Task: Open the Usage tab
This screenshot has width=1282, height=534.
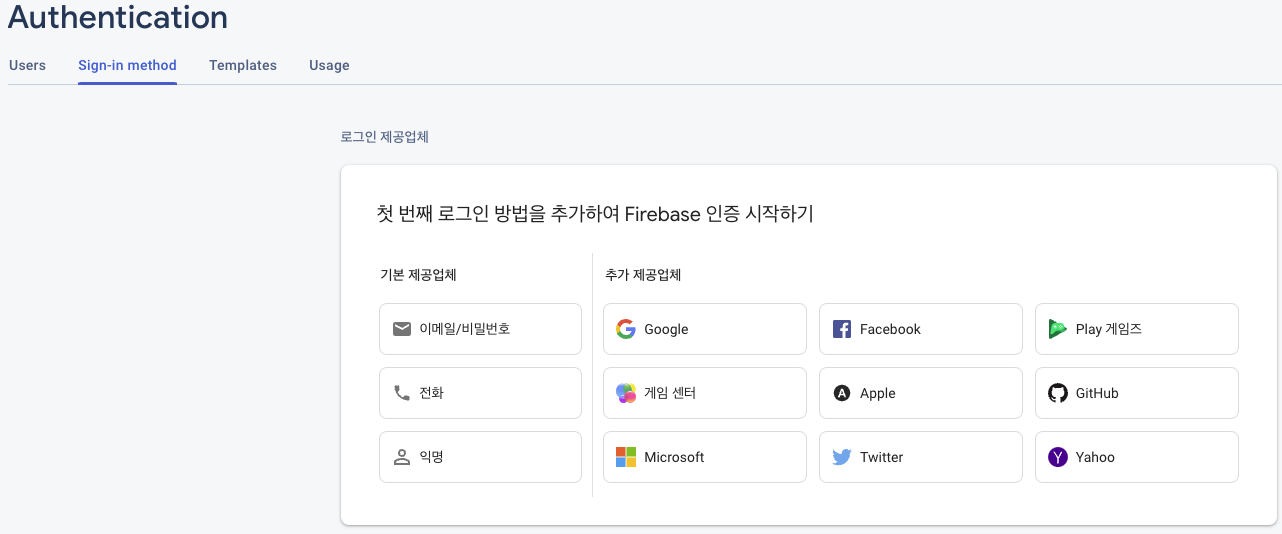Action: tap(329, 65)
